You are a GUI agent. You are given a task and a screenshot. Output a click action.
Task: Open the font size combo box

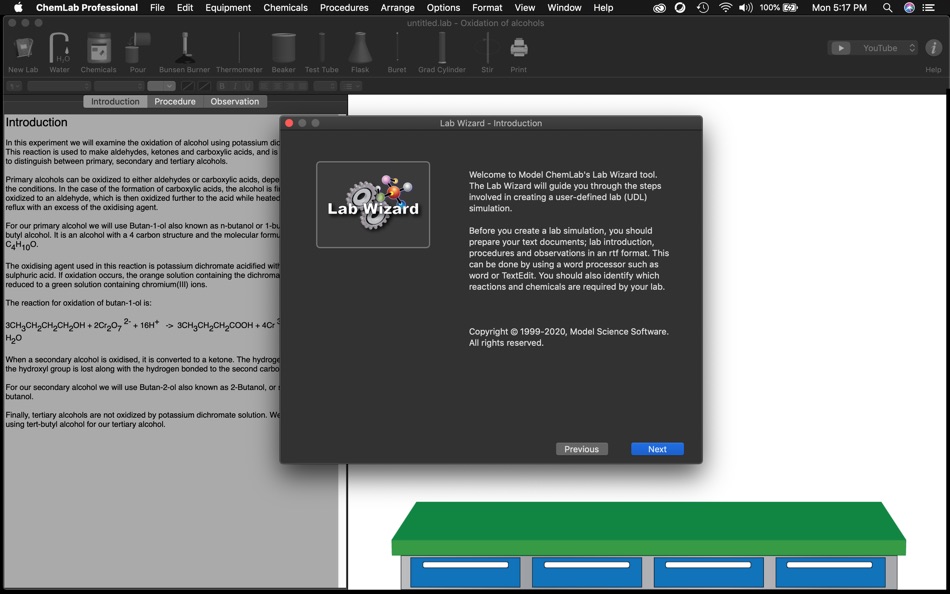point(161,86)
